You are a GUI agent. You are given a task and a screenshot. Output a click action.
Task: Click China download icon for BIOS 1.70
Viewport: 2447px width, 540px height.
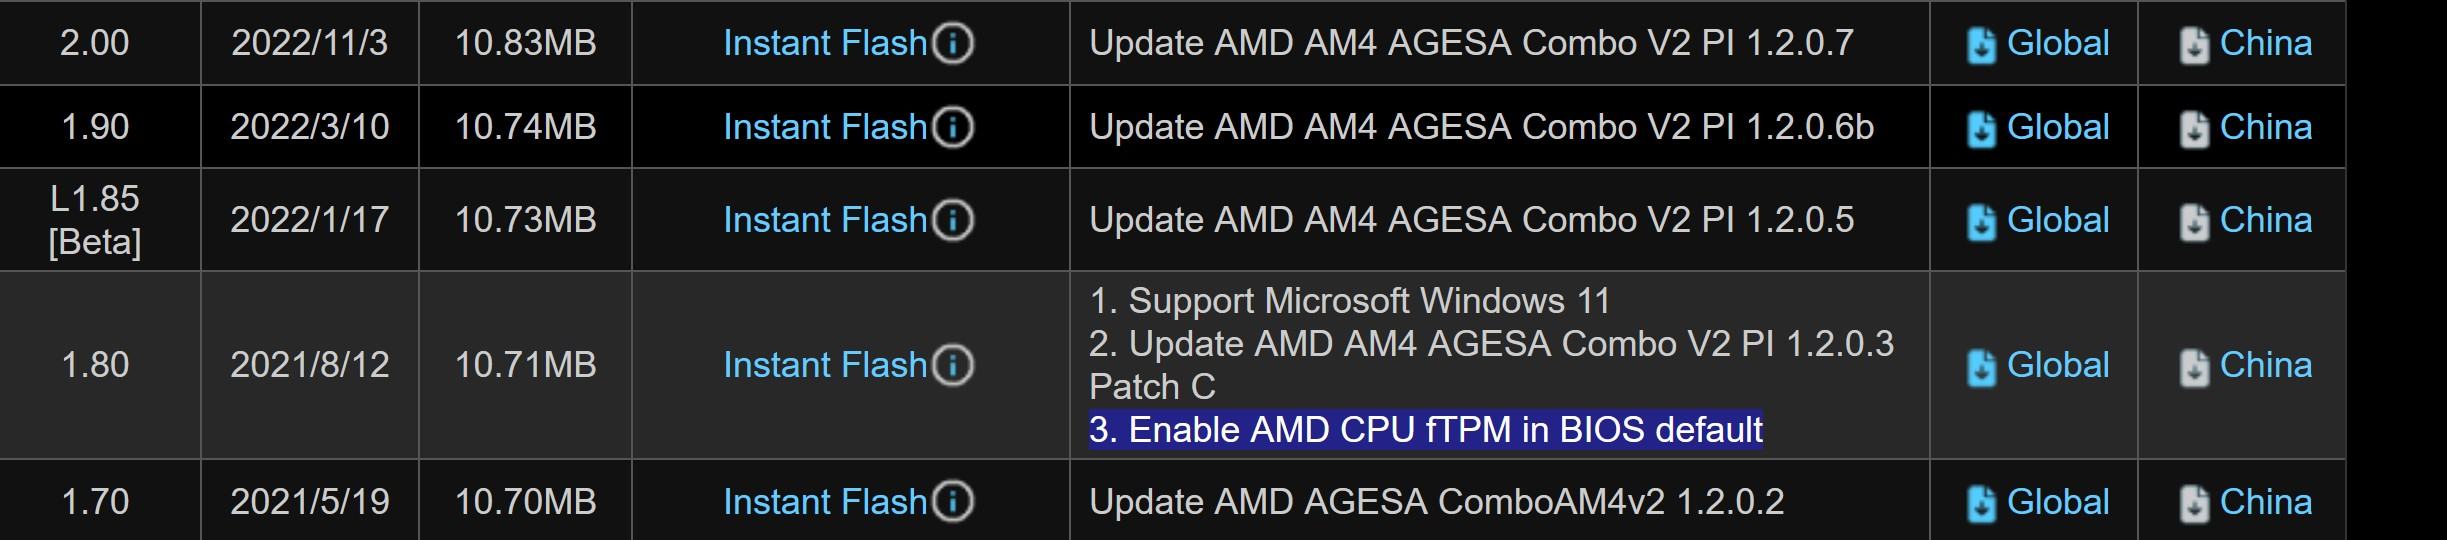2193,503
